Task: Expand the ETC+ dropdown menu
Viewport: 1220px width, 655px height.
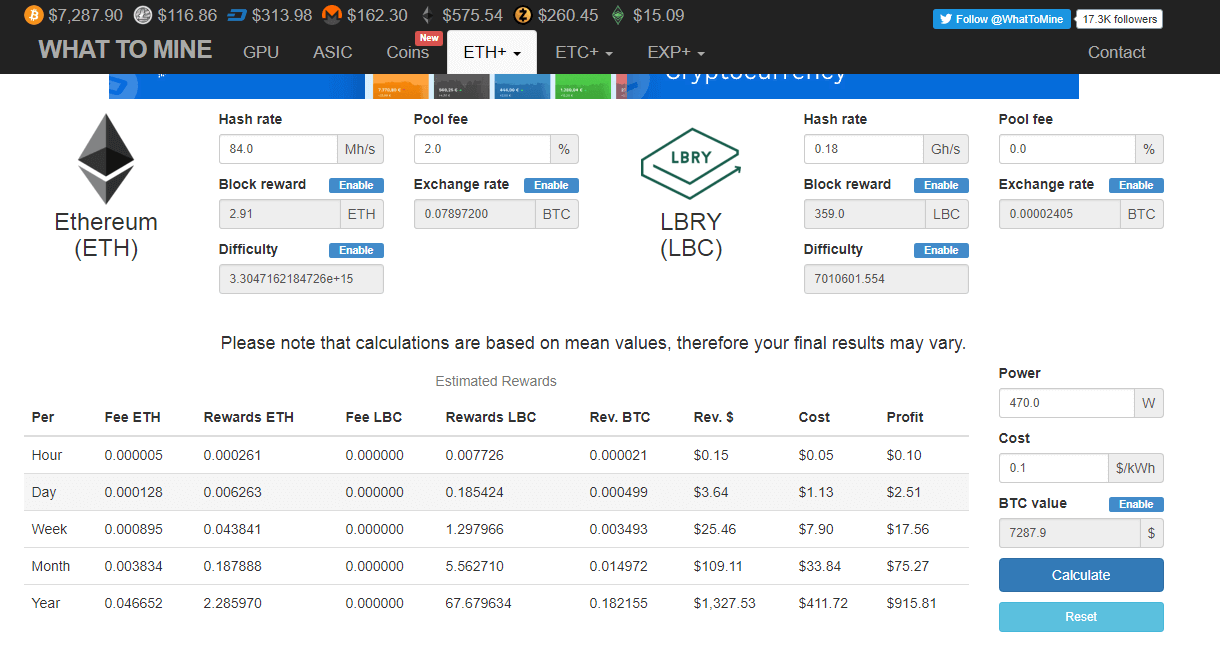Action: 584,52
